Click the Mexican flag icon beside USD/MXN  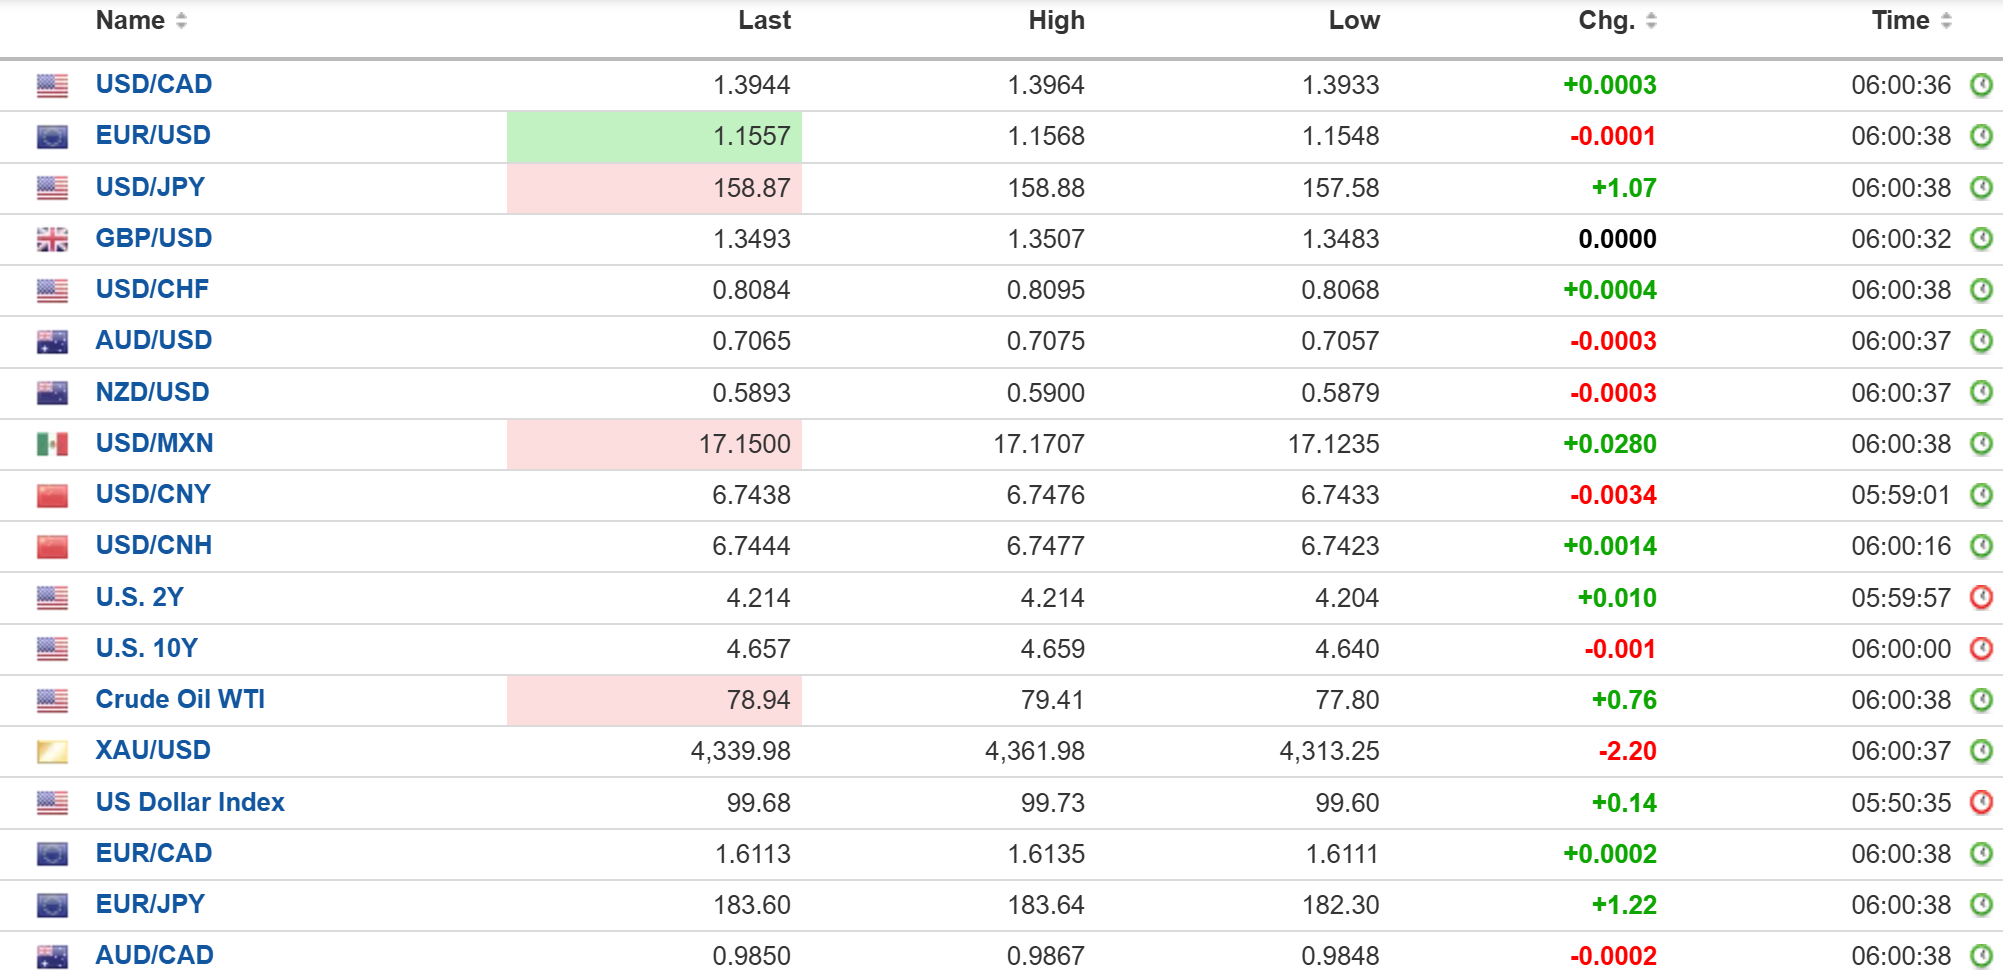52,444
